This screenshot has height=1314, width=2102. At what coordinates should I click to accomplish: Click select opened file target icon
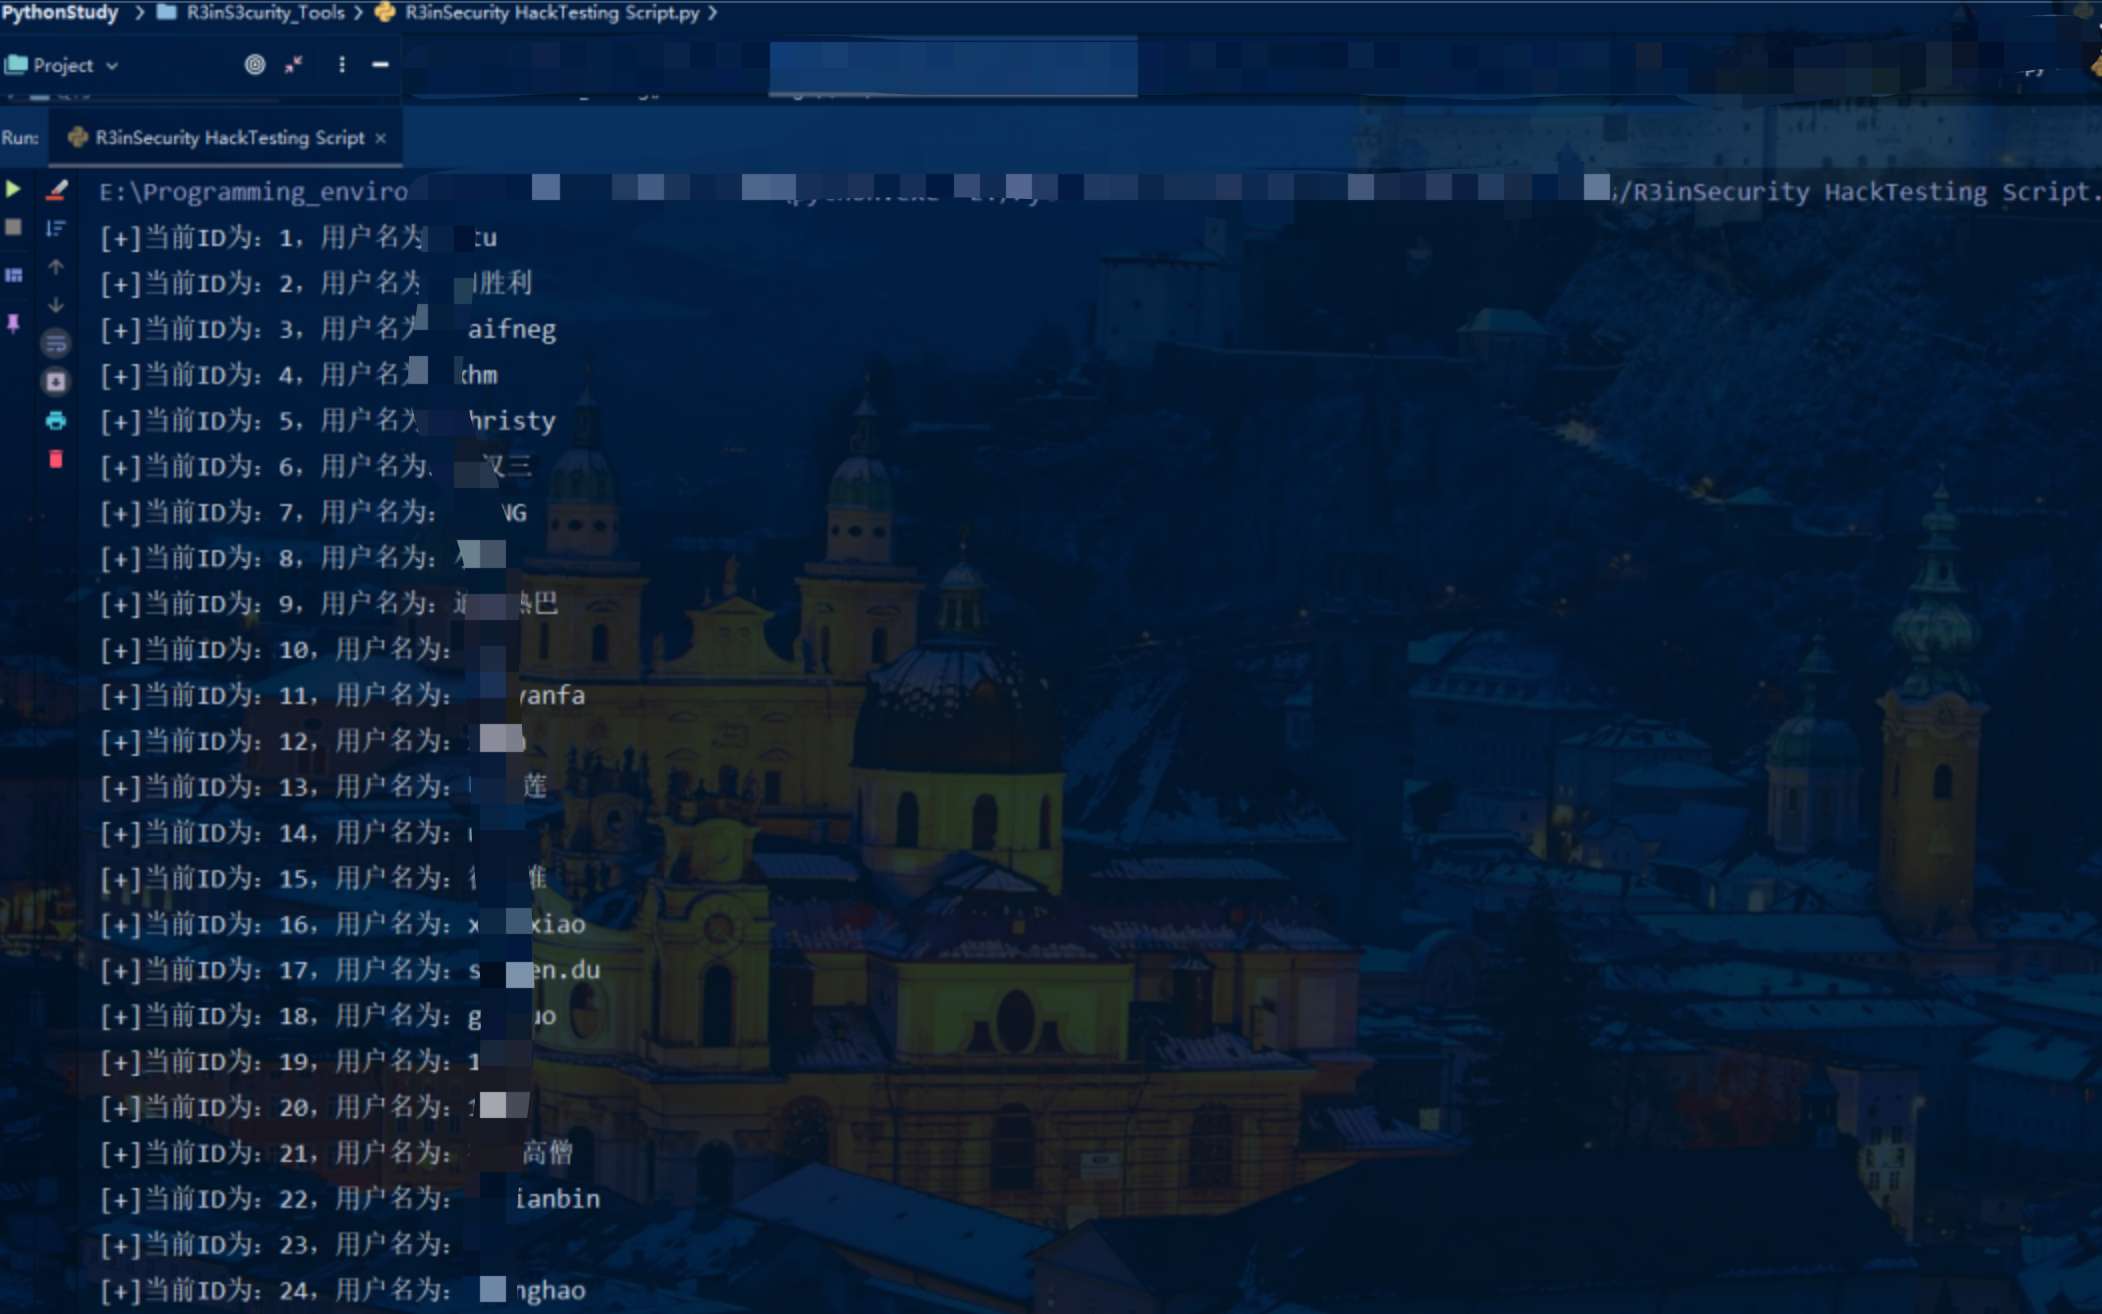(255, 65)
